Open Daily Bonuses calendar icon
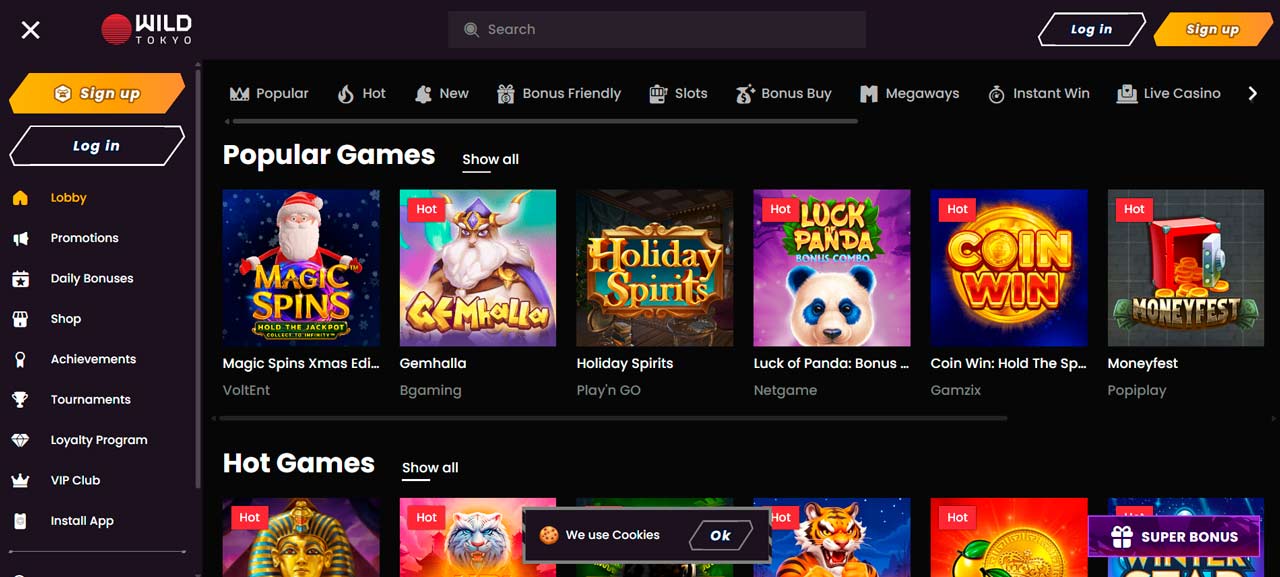The image size is (1280, 577). click(20, 279)
